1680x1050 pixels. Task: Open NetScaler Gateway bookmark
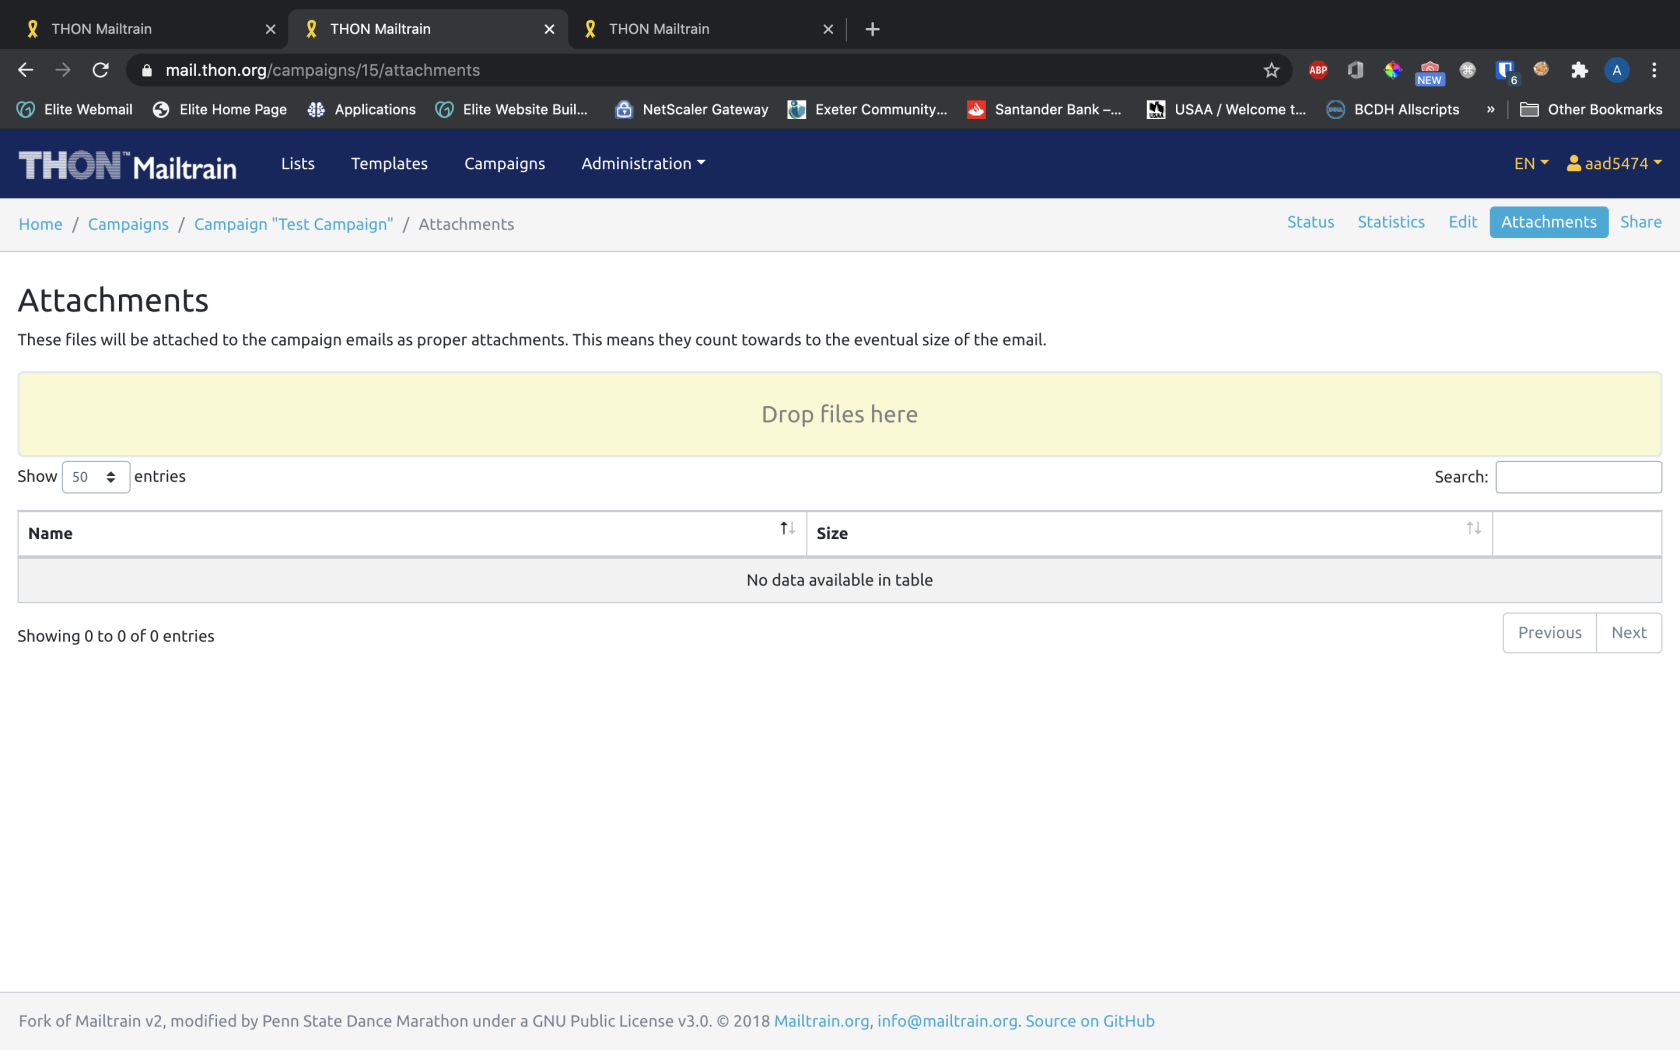[x=691, y=109]
